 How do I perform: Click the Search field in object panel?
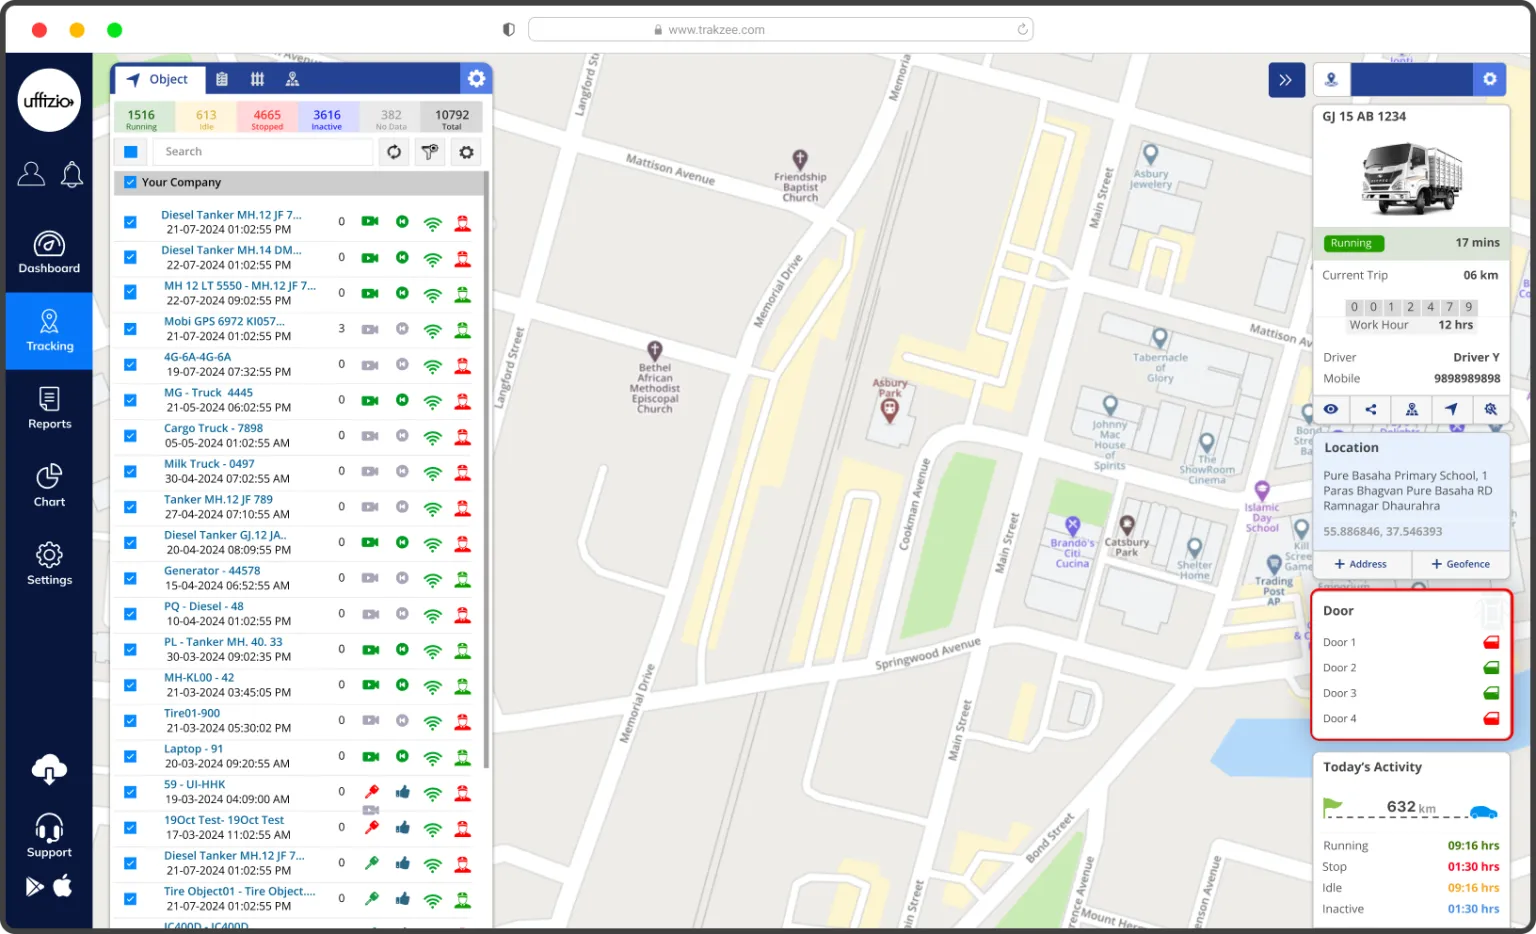pyautogui.click(x=262, y=152)
